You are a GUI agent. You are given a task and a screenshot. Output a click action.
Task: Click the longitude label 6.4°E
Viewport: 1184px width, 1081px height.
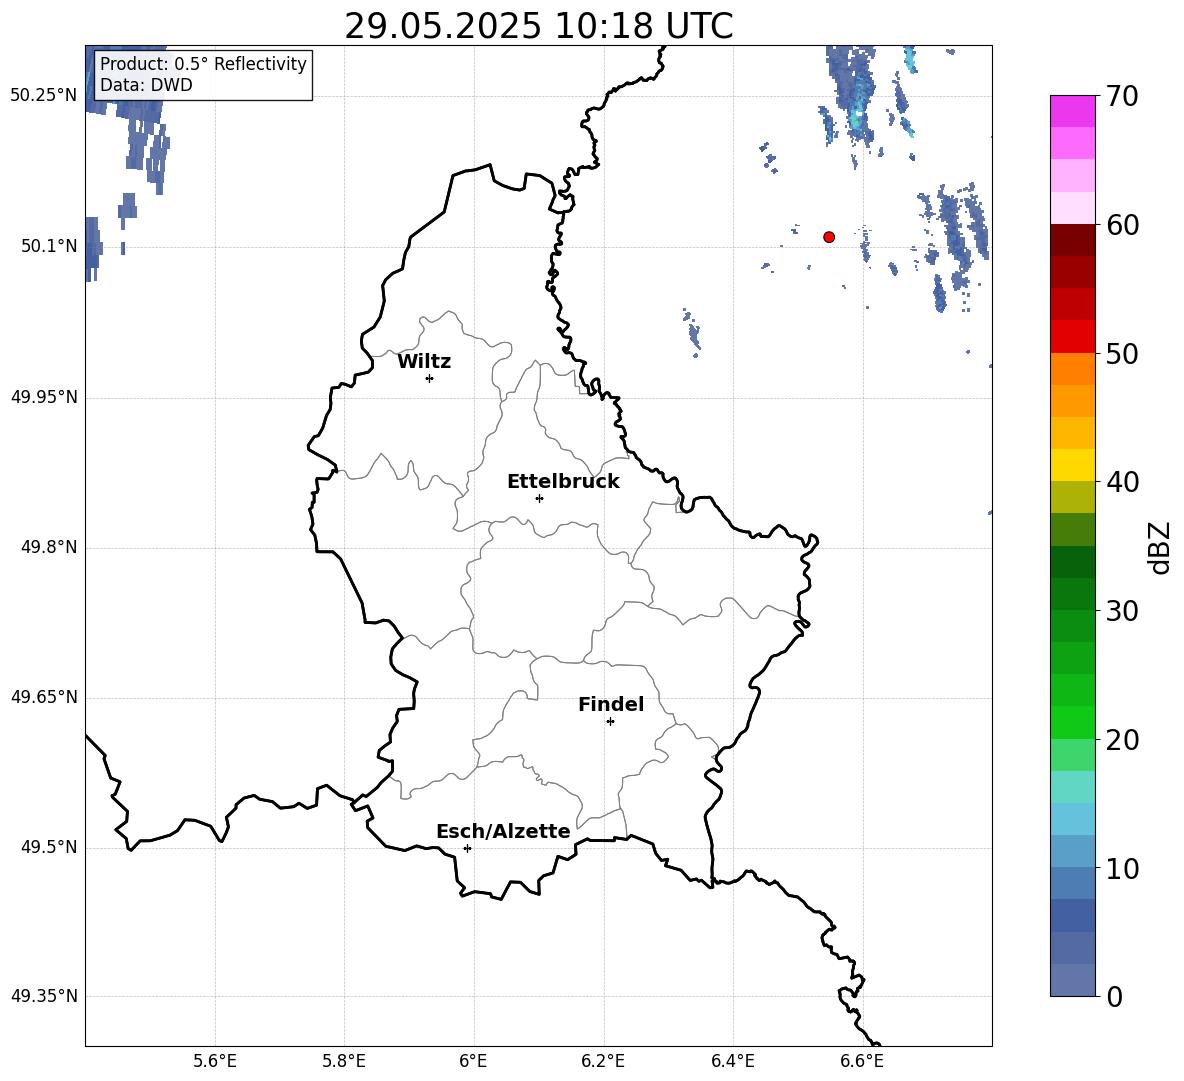(732, 1061)
